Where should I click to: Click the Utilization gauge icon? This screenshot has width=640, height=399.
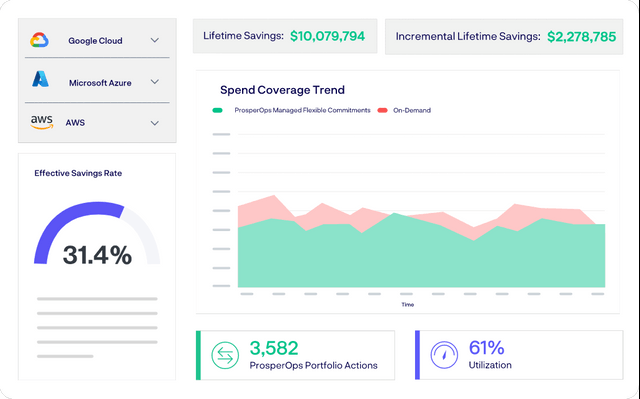[444, 355]
